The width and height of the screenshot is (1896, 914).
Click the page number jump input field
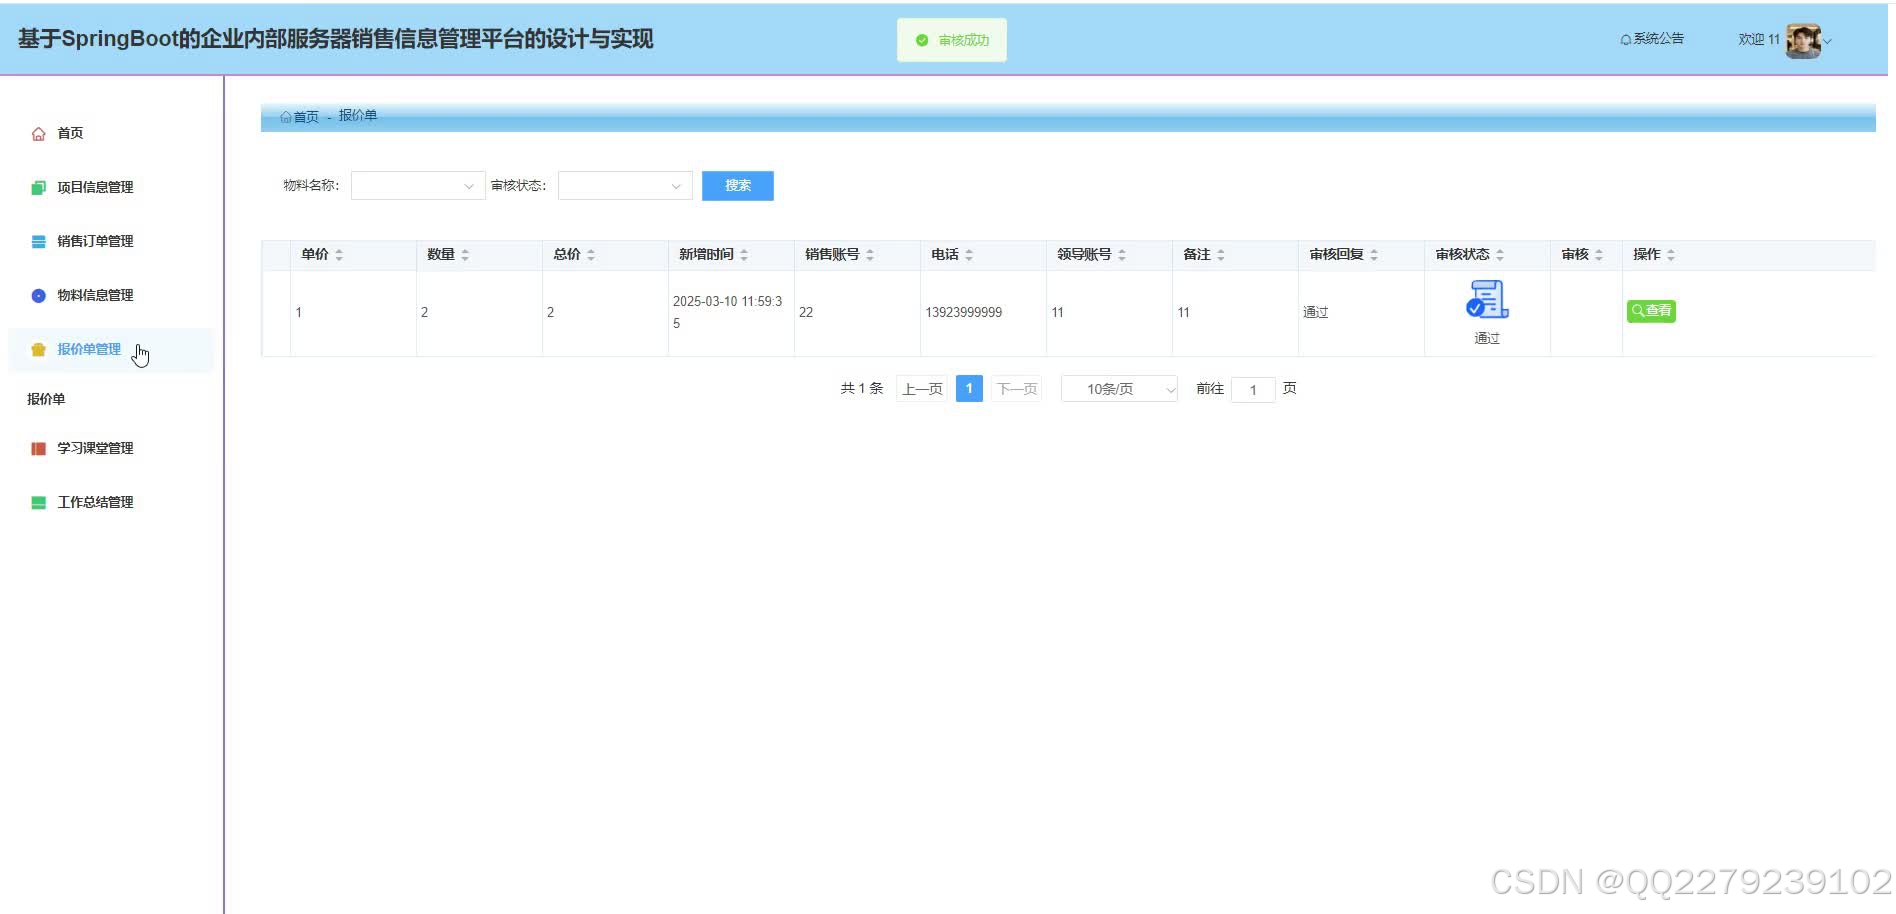click(1252, 390)
